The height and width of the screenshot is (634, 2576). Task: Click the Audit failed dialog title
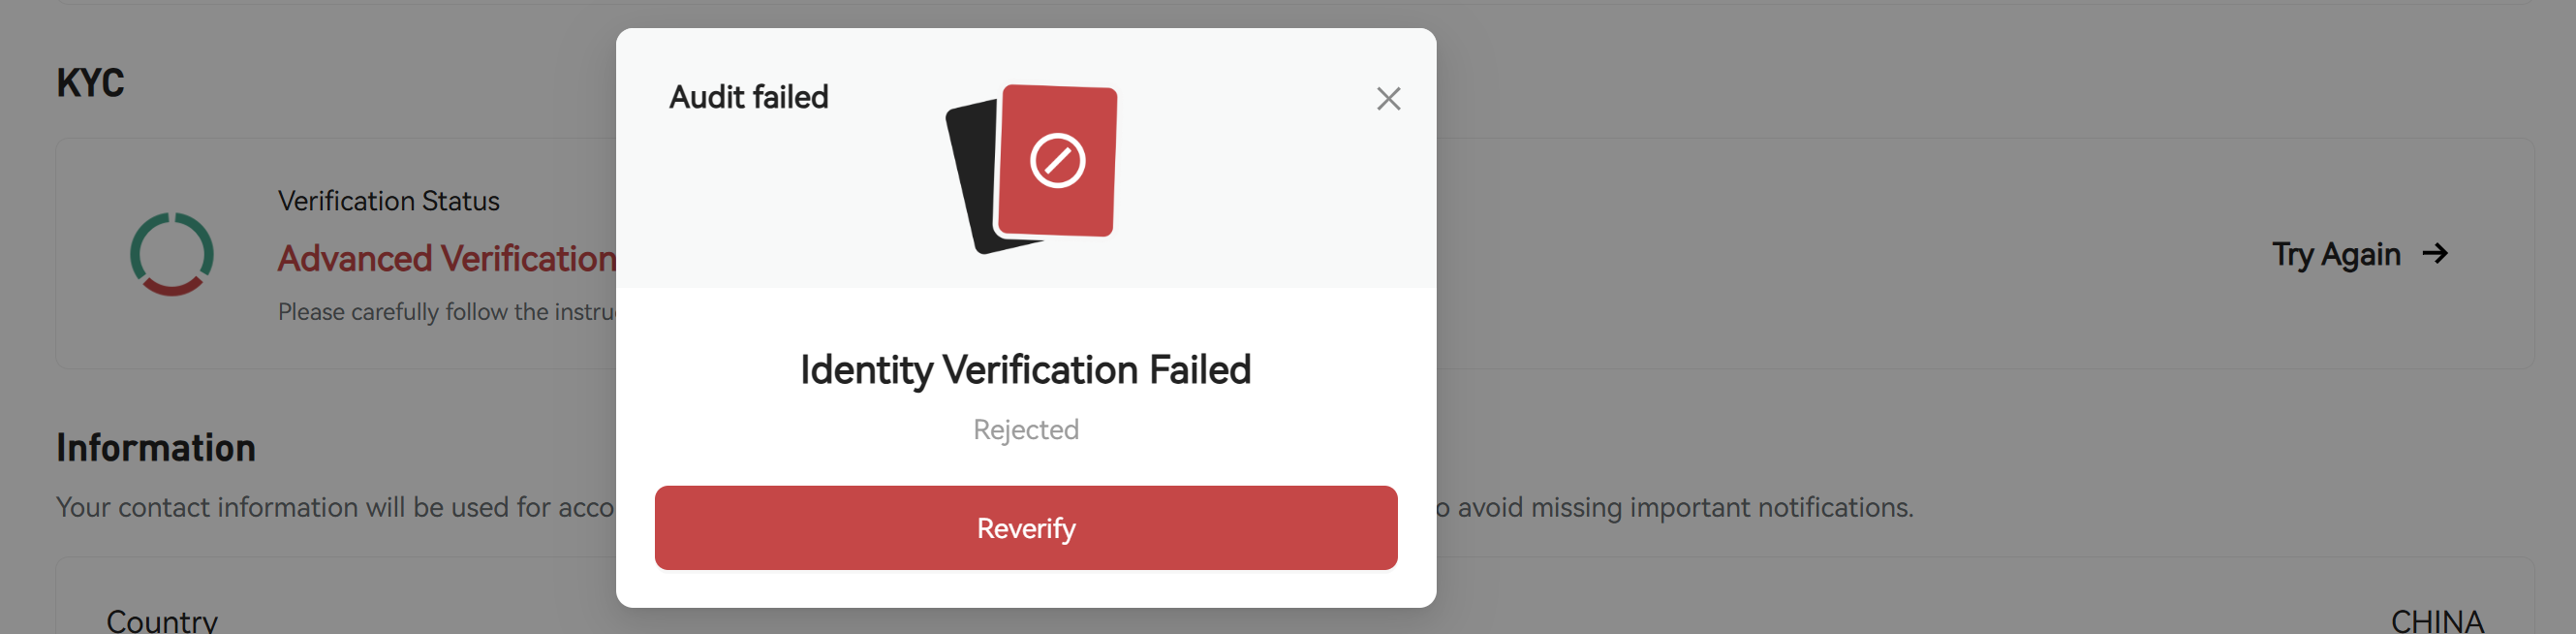(x=749, y=97)
